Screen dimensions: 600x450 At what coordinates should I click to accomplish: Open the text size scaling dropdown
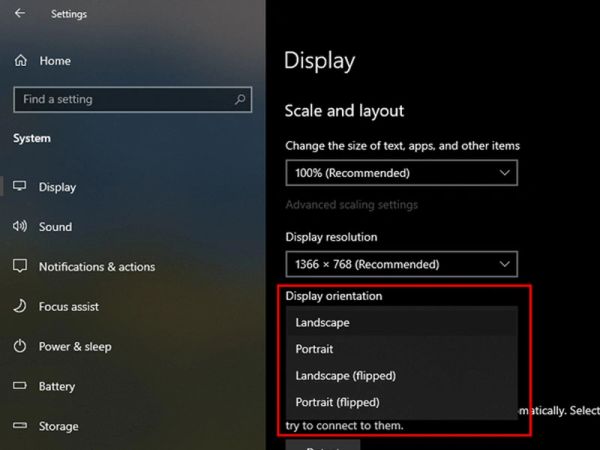[x=401, y=173]
